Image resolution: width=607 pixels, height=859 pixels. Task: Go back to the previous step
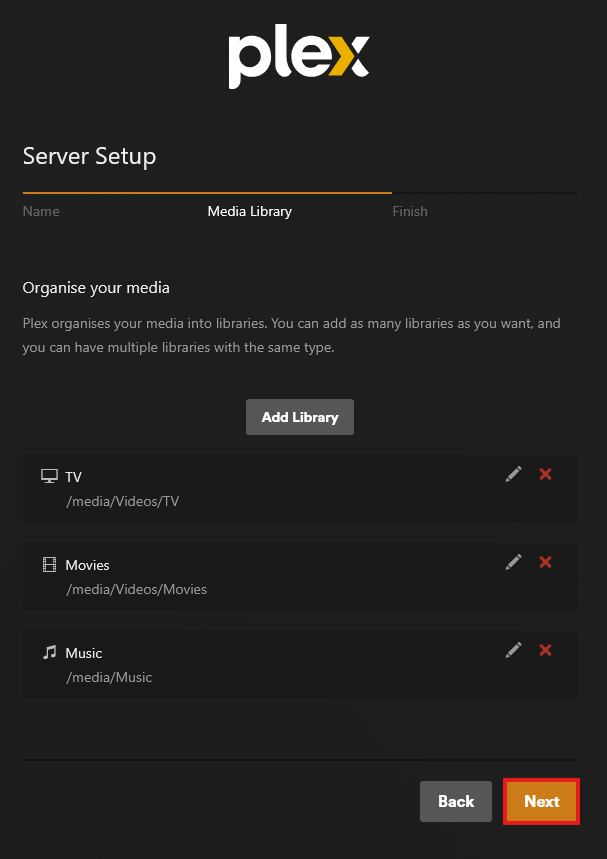click(x=456, y=801)
